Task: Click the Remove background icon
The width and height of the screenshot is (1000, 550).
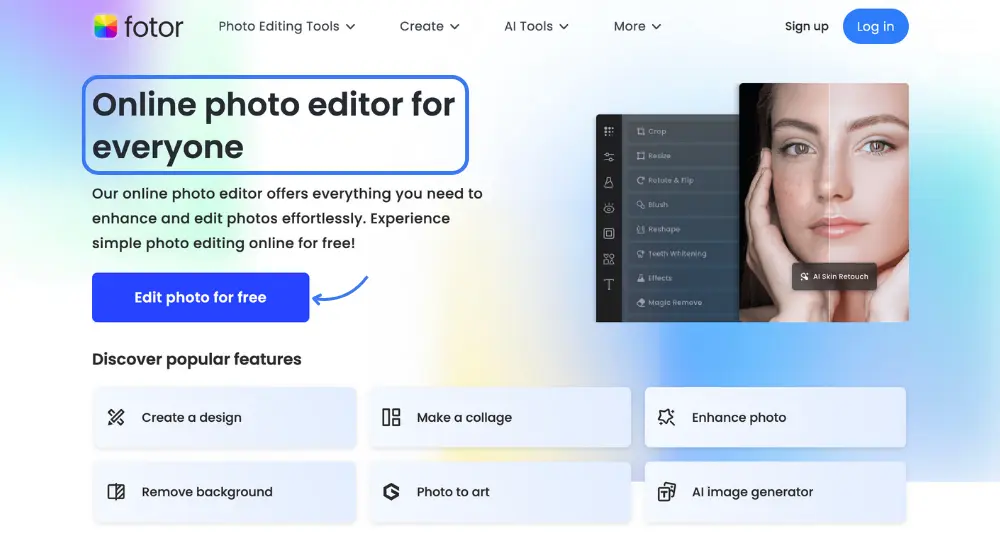Action: pos(116,492)
